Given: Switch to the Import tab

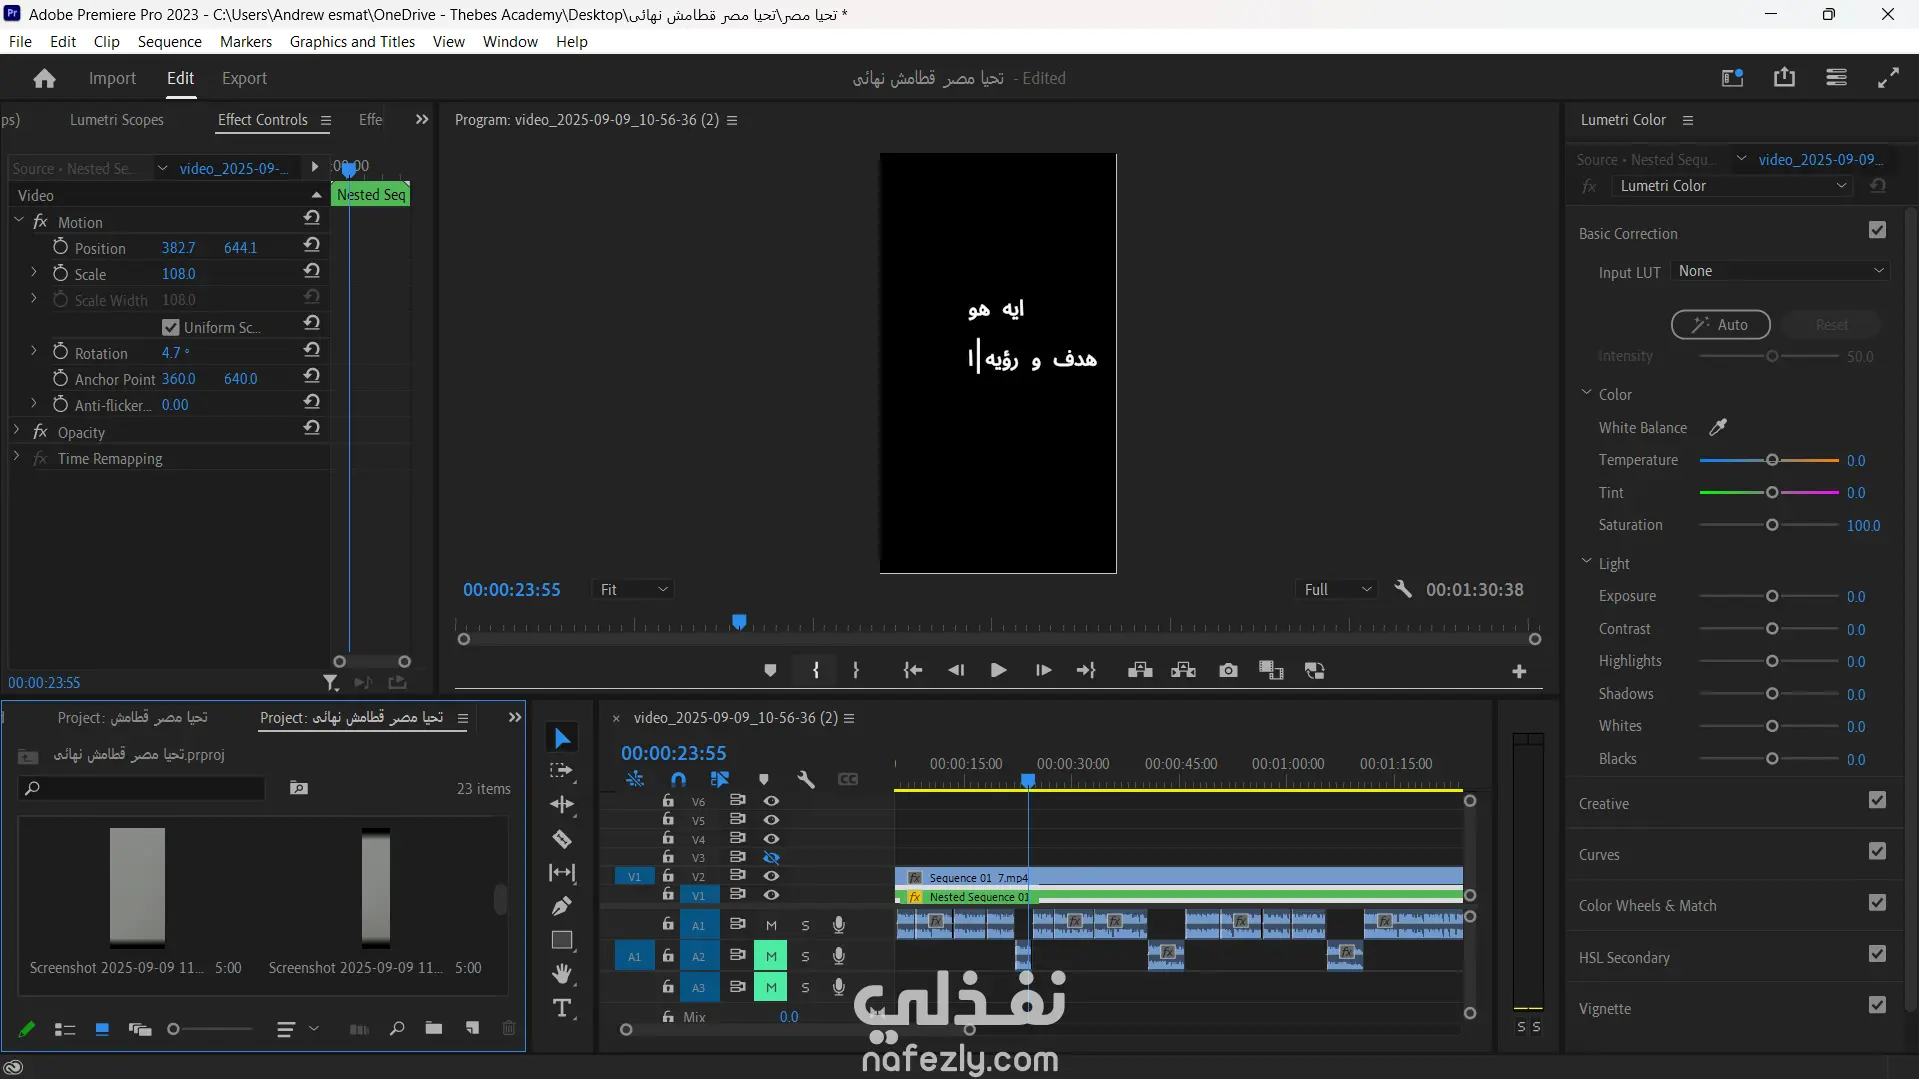Looking at the screenshot, I should 112,78.
